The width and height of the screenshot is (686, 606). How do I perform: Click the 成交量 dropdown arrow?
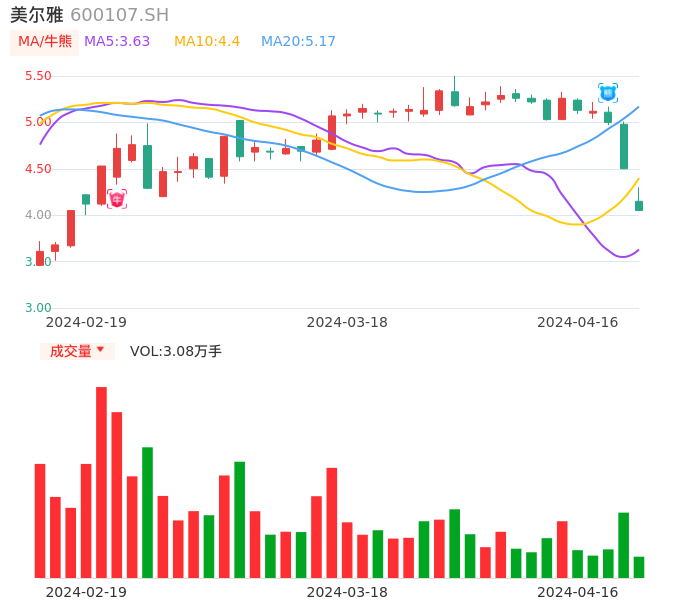[100, 350]
